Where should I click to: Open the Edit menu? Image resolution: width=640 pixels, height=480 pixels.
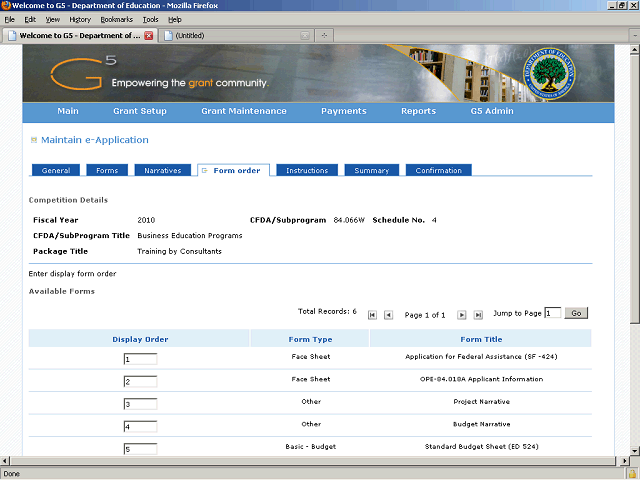[30, 20]
